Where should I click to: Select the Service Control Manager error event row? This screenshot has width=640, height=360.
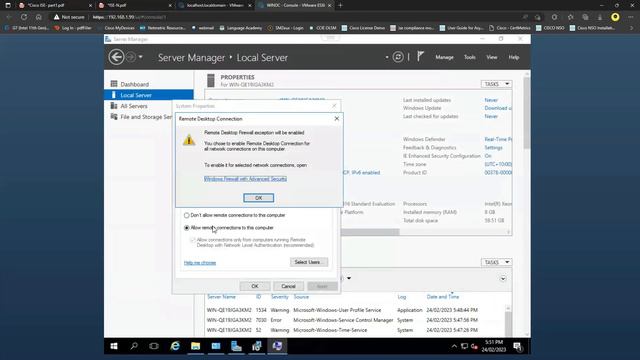[355, 320]
